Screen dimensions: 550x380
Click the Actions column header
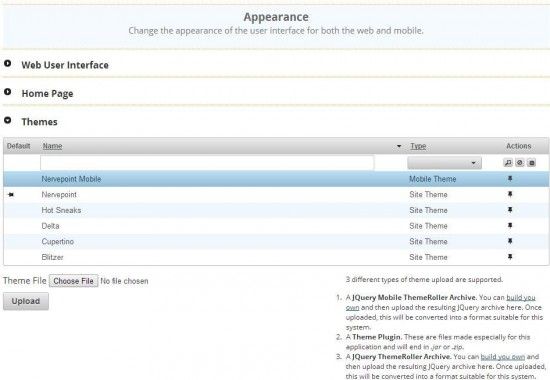(518, 146)
